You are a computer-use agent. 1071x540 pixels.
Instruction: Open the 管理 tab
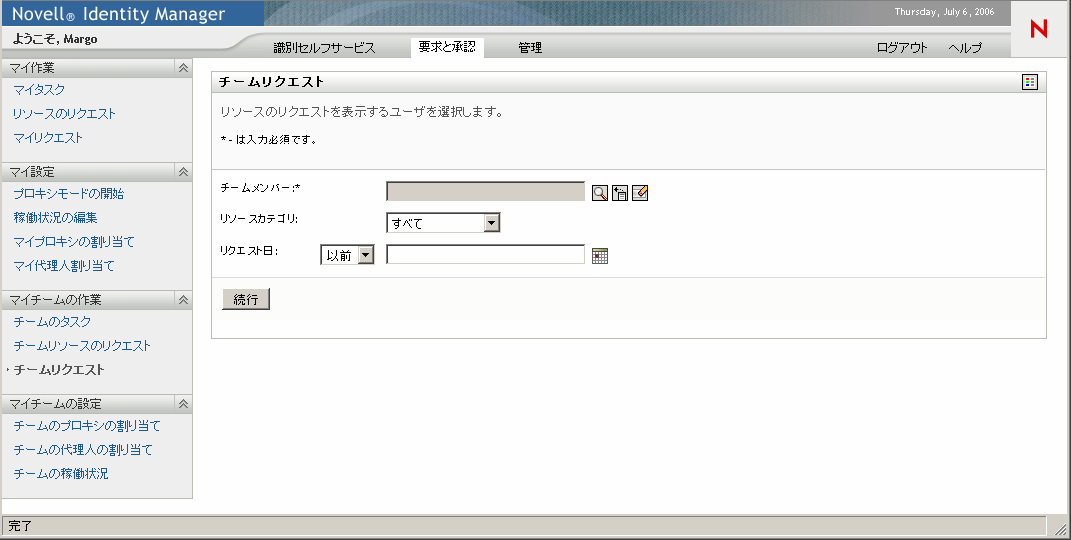[530, 48]
